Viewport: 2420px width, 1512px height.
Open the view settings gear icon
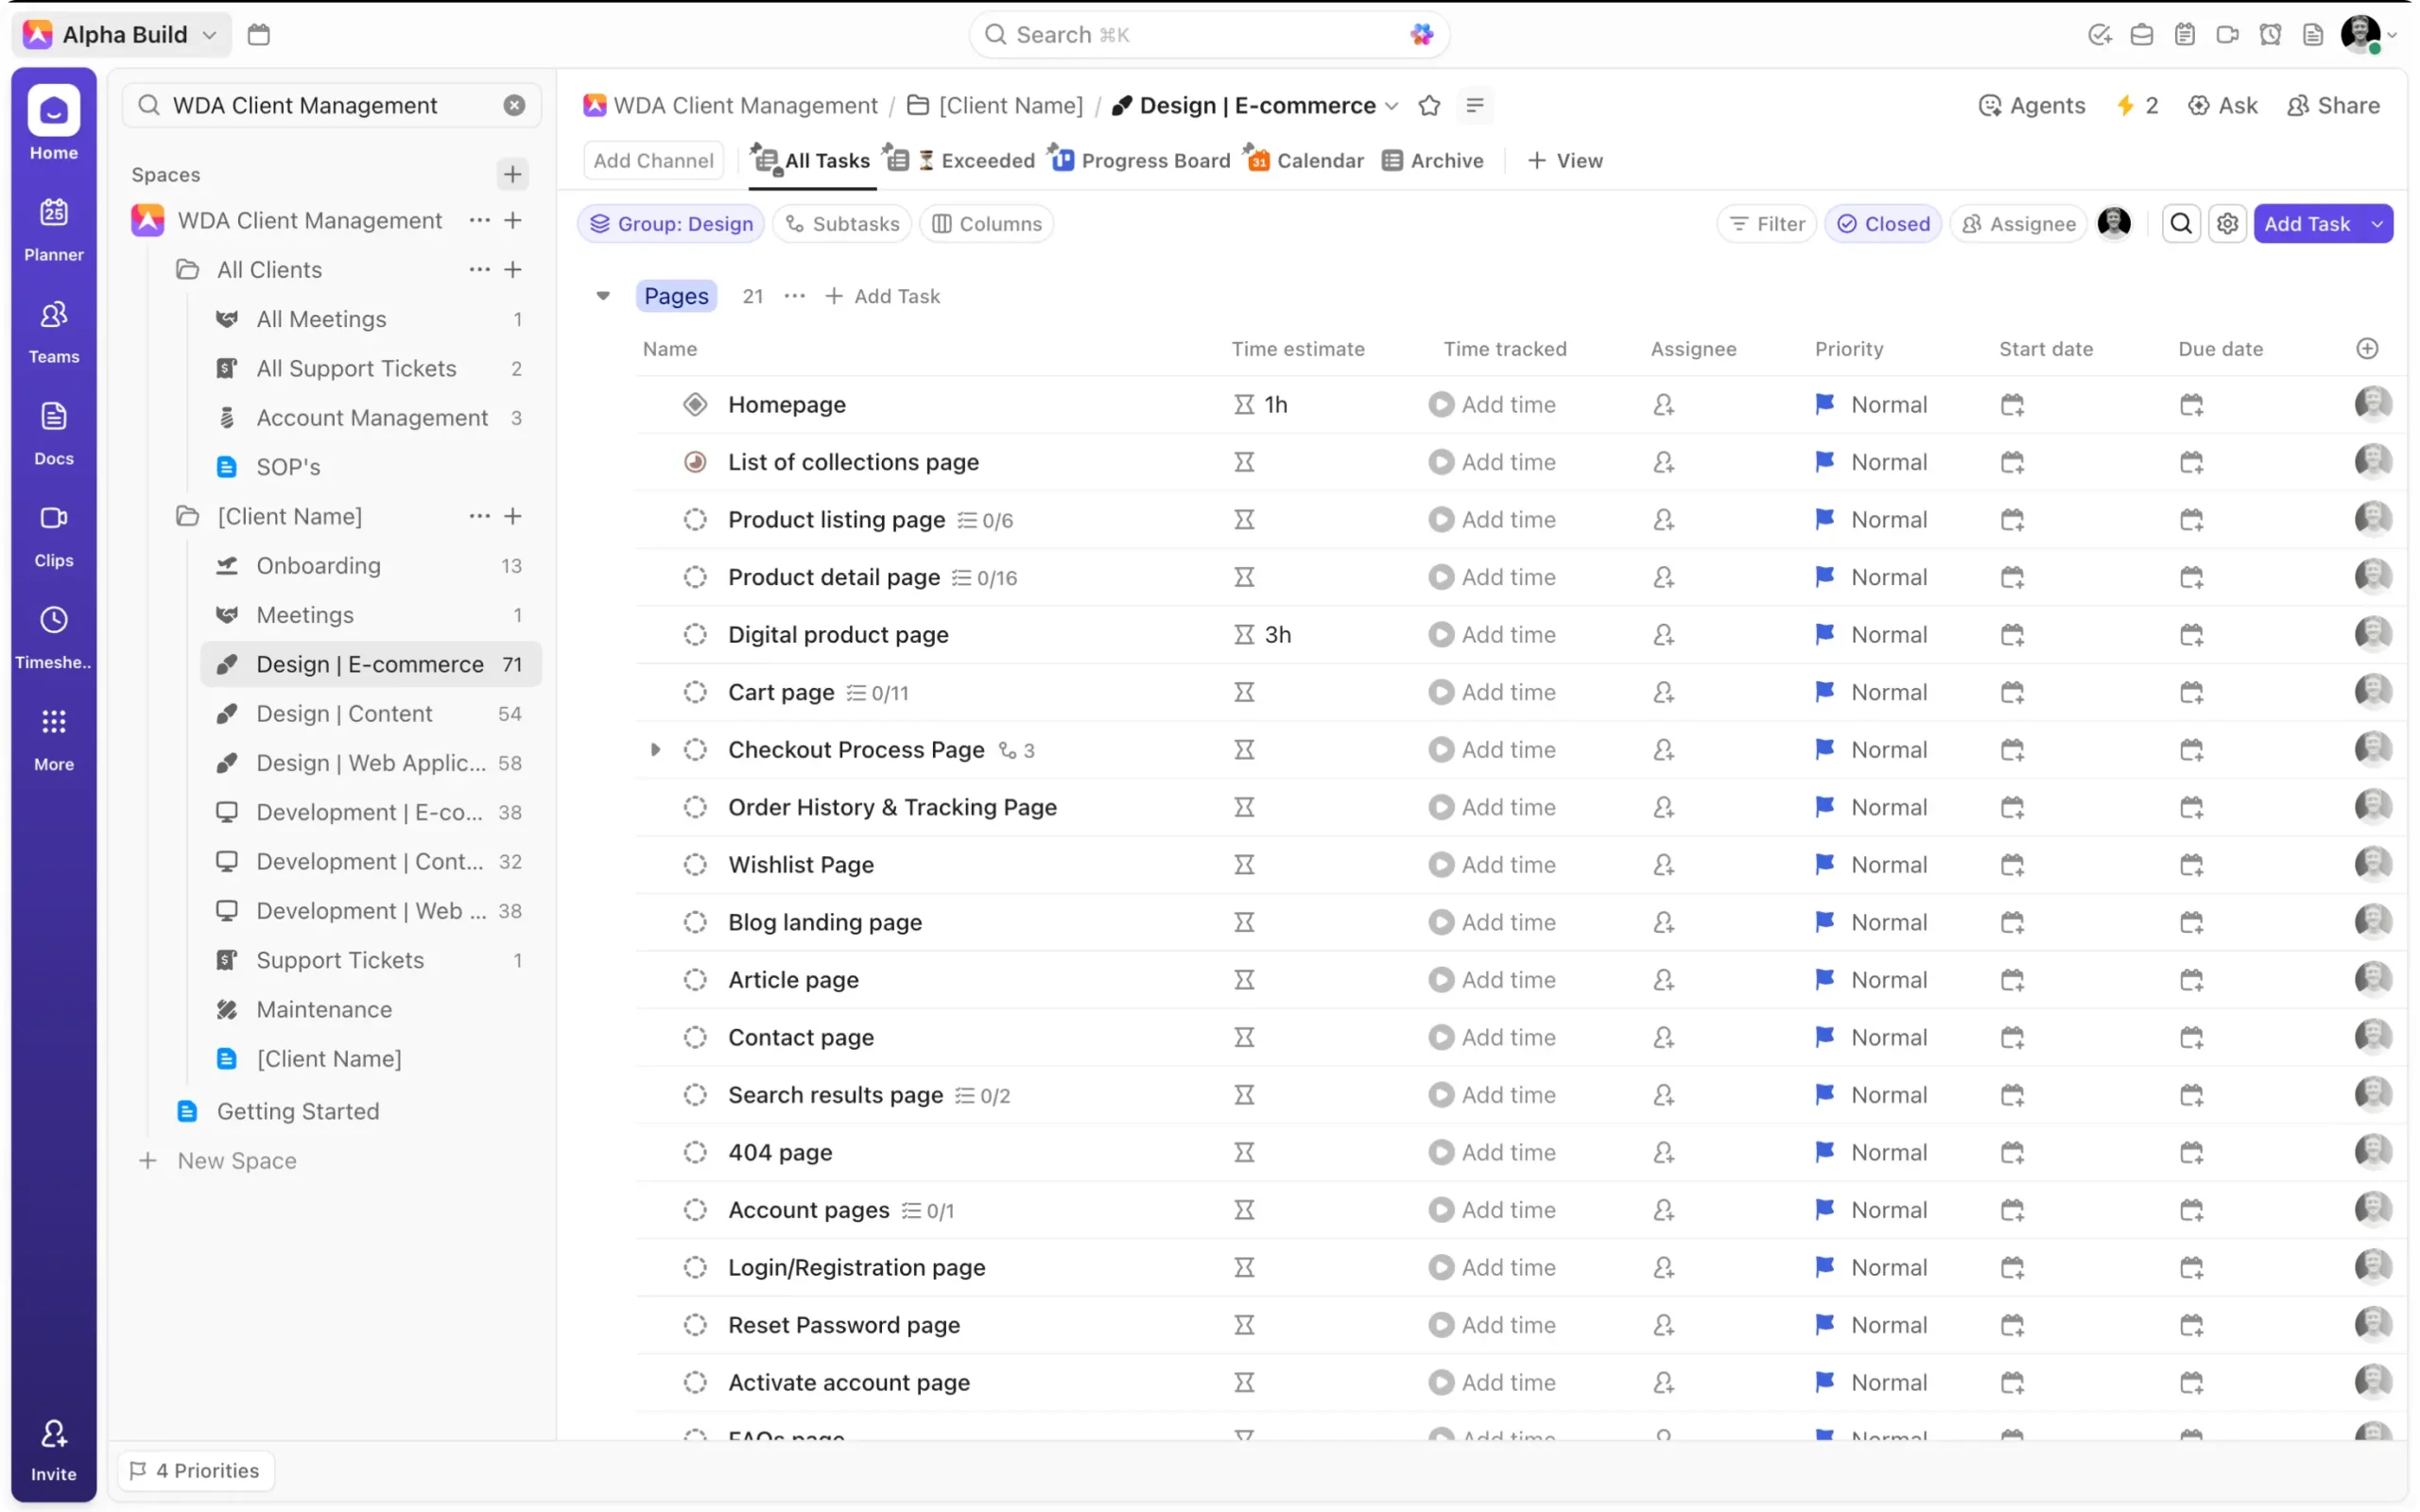[x=2227, y=223]
